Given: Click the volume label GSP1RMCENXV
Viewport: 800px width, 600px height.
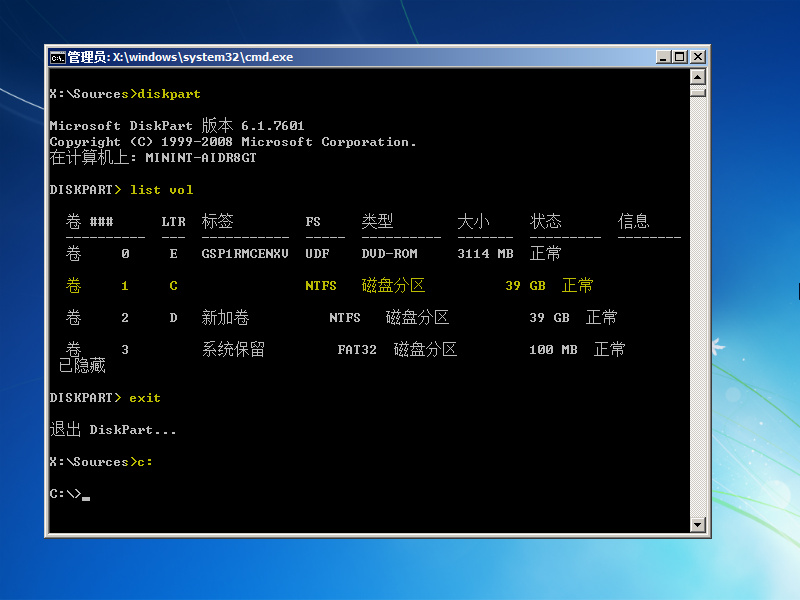Looking at the screenshot, I should point(245,254).
